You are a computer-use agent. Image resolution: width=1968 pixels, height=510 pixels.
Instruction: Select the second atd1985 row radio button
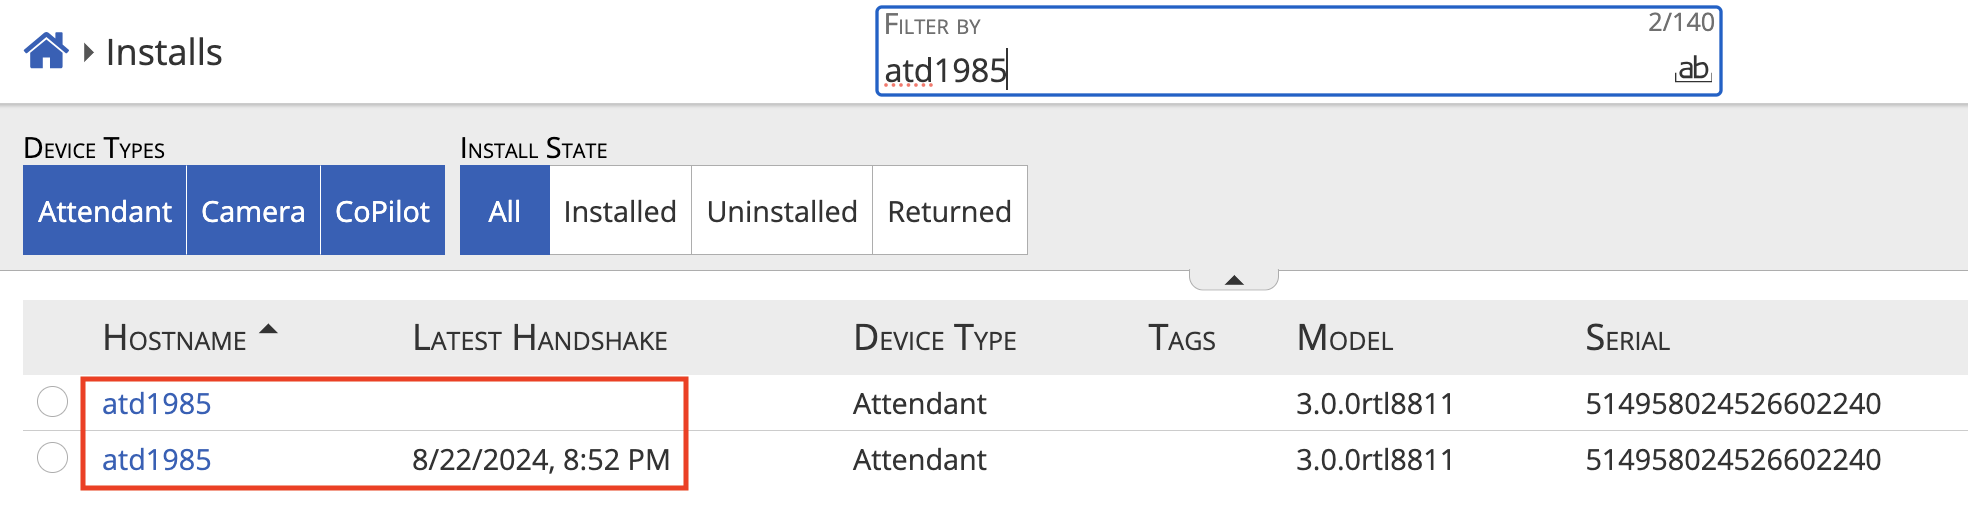click(52, 458)
